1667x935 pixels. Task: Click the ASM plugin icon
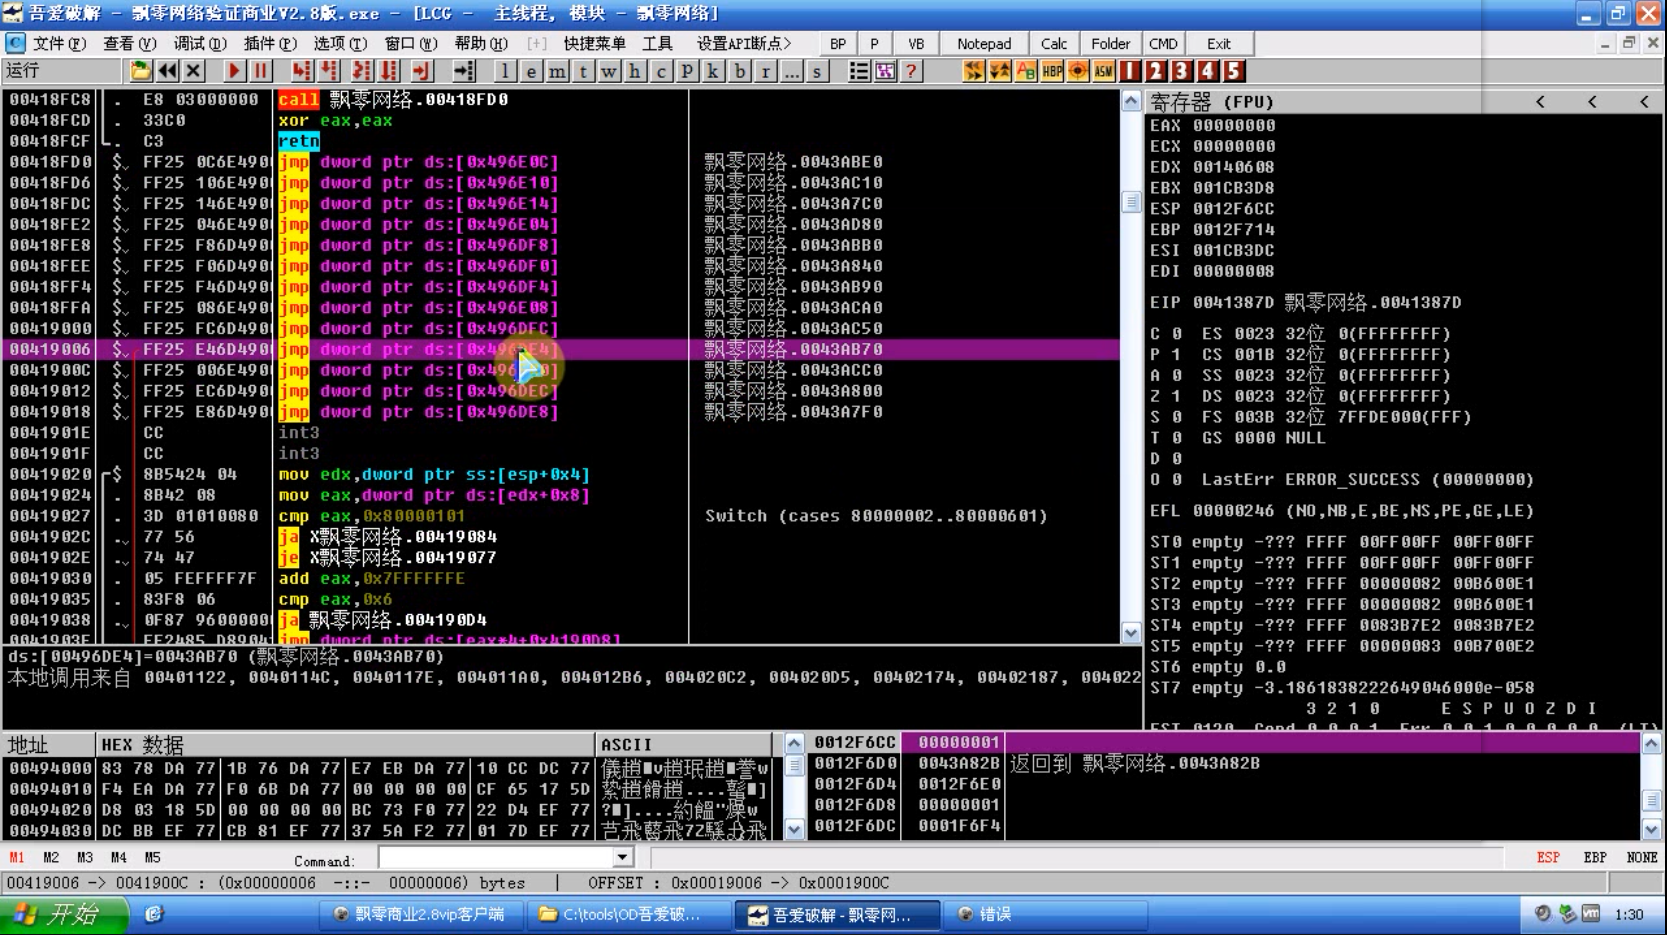tap(1104, 71)
